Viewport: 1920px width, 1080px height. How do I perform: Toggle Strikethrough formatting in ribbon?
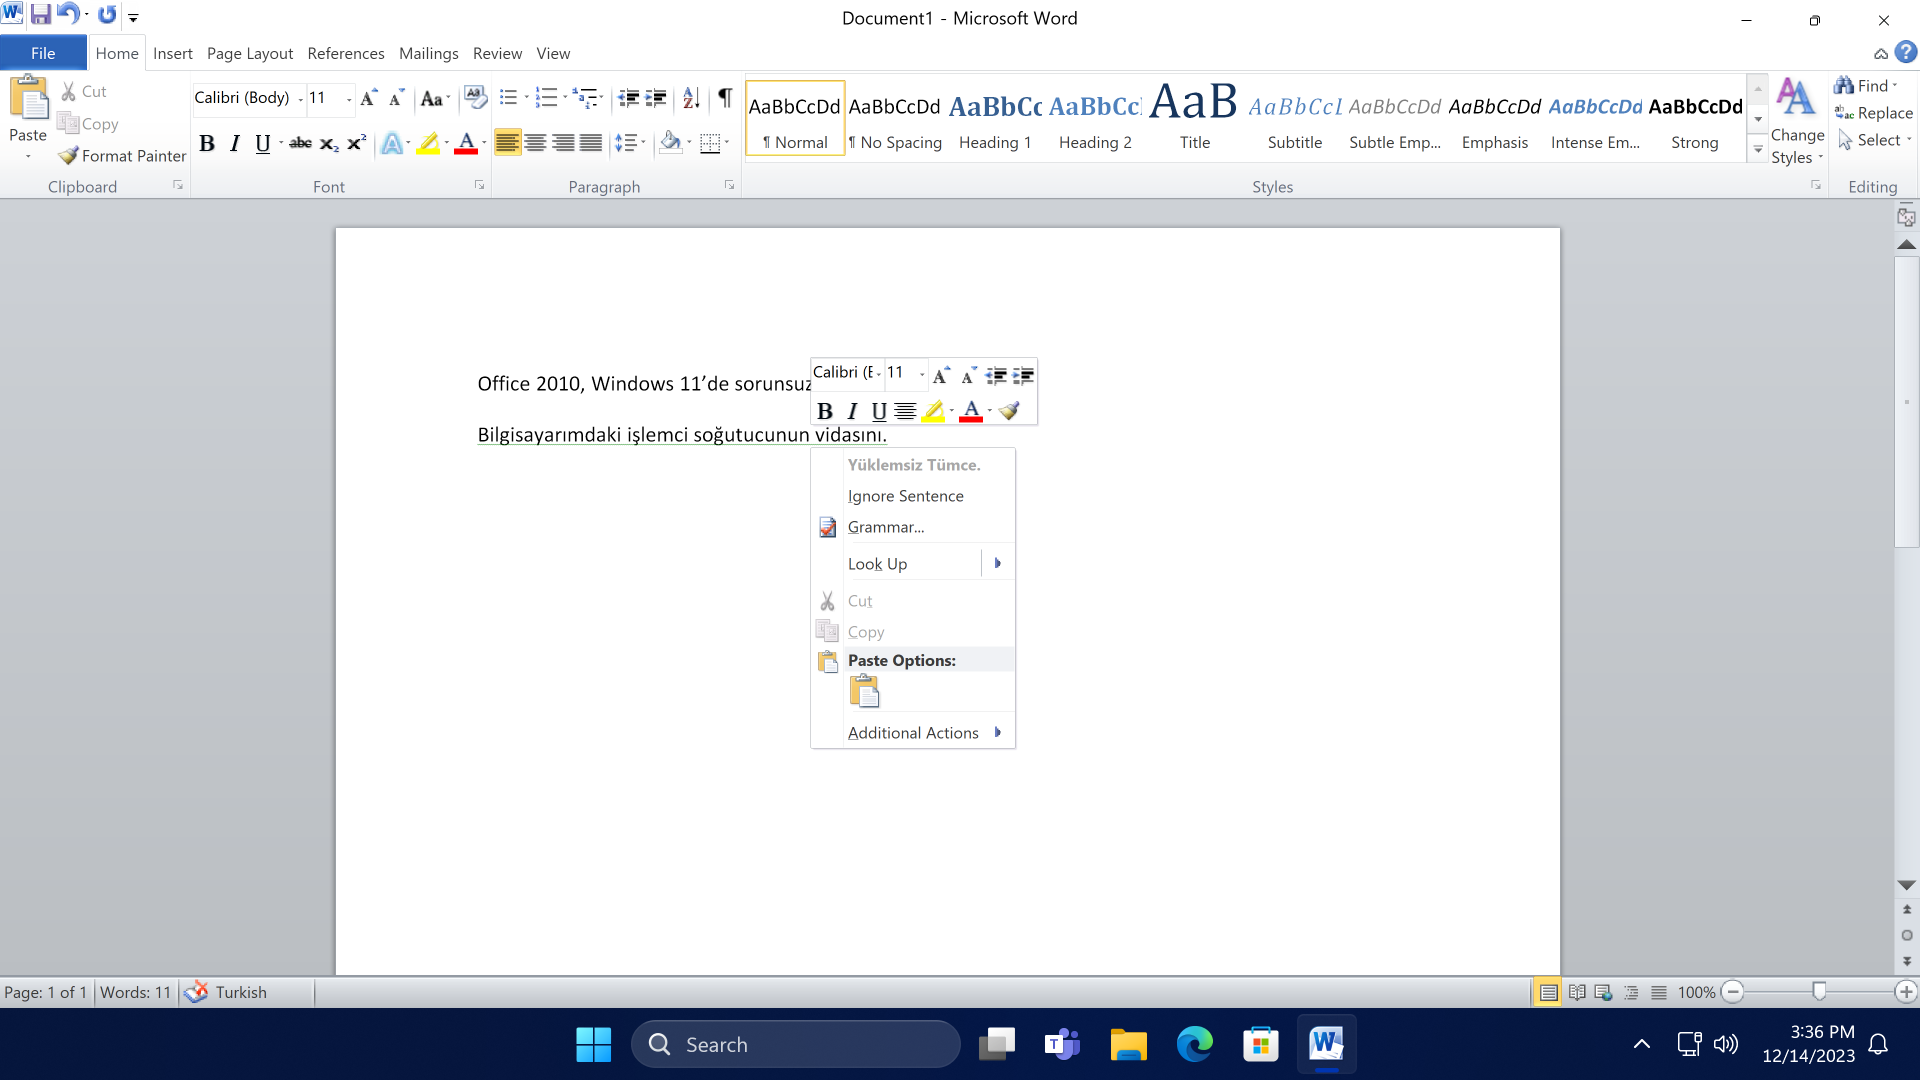coord(300,144)
